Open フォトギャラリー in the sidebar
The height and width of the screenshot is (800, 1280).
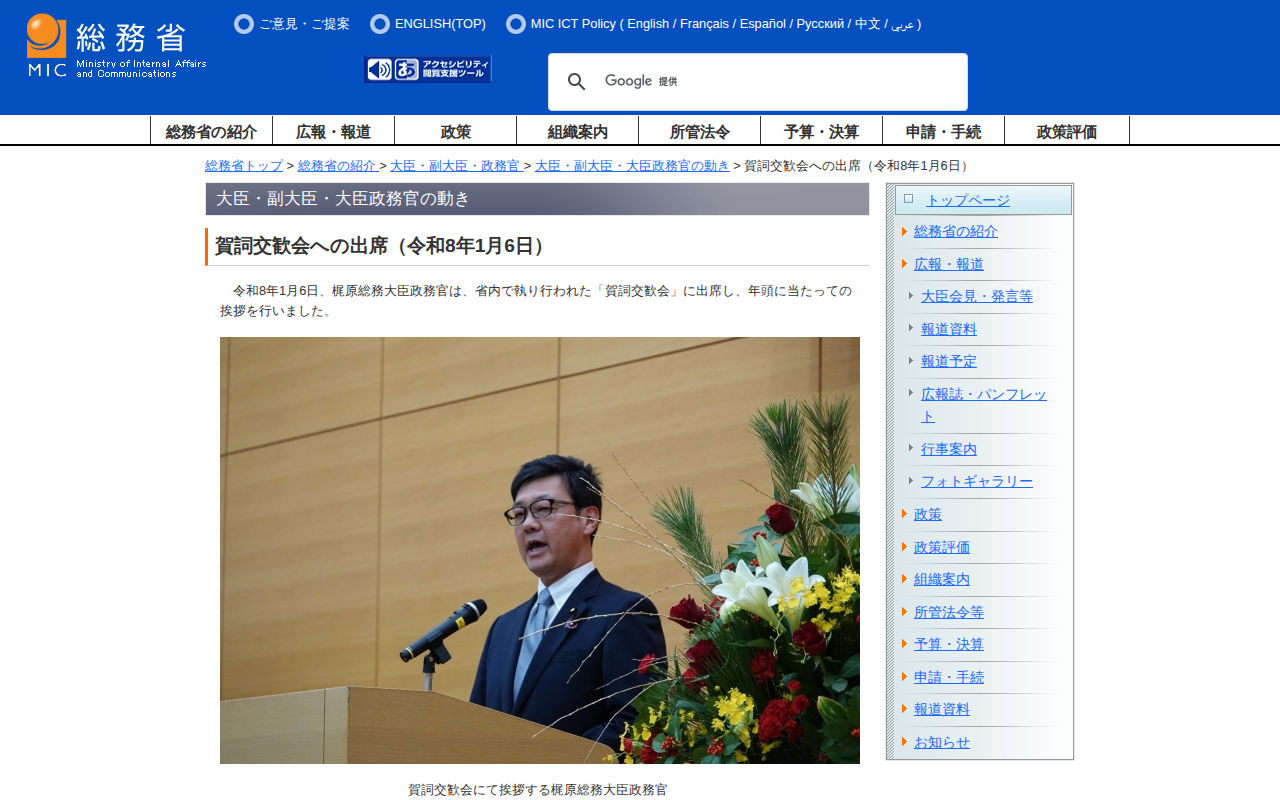pos(976,481)
